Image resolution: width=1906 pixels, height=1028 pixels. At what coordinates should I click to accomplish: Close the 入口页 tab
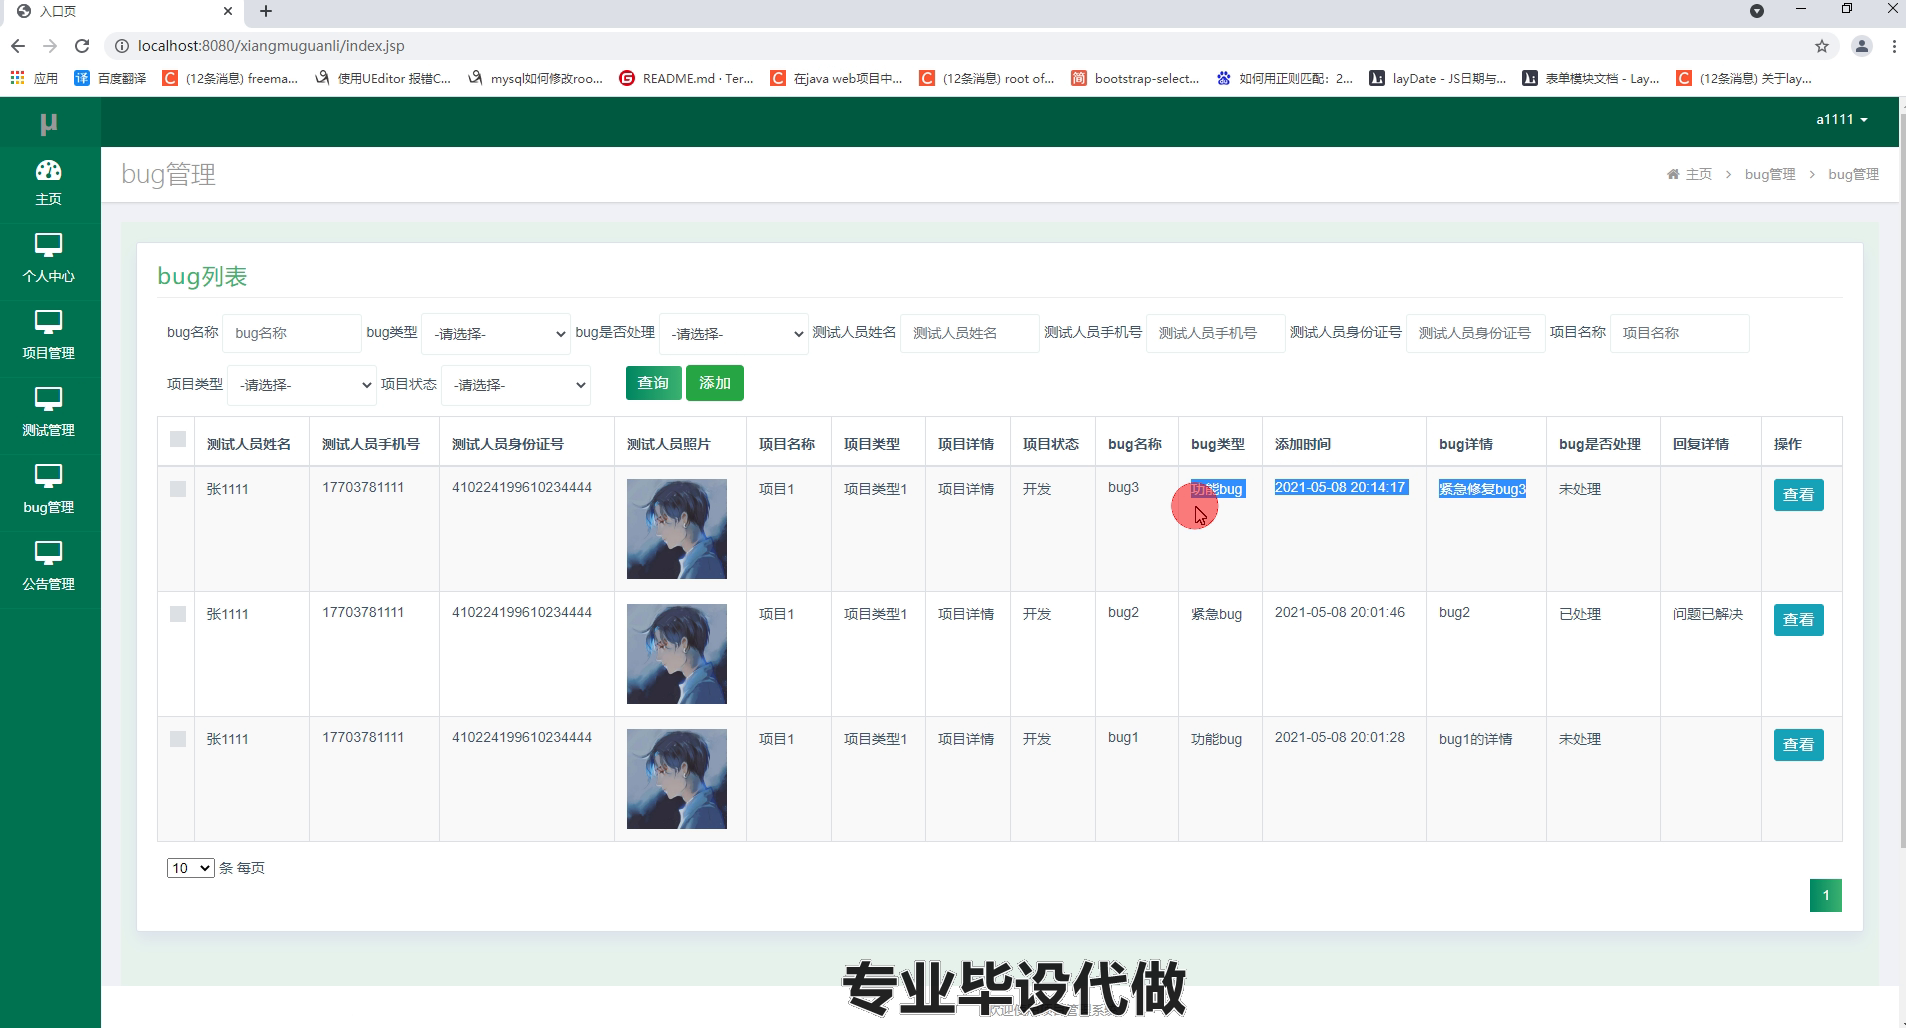228,11
